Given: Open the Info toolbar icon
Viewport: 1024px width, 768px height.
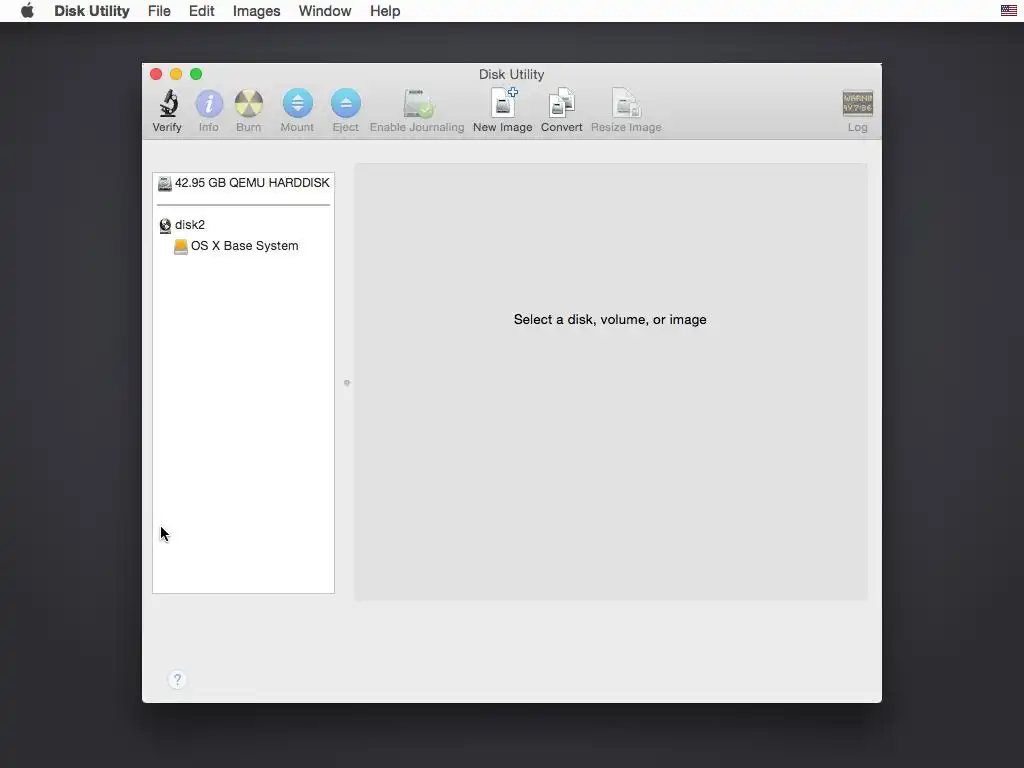Looking at the screenshot, I should tap(209, 104).
